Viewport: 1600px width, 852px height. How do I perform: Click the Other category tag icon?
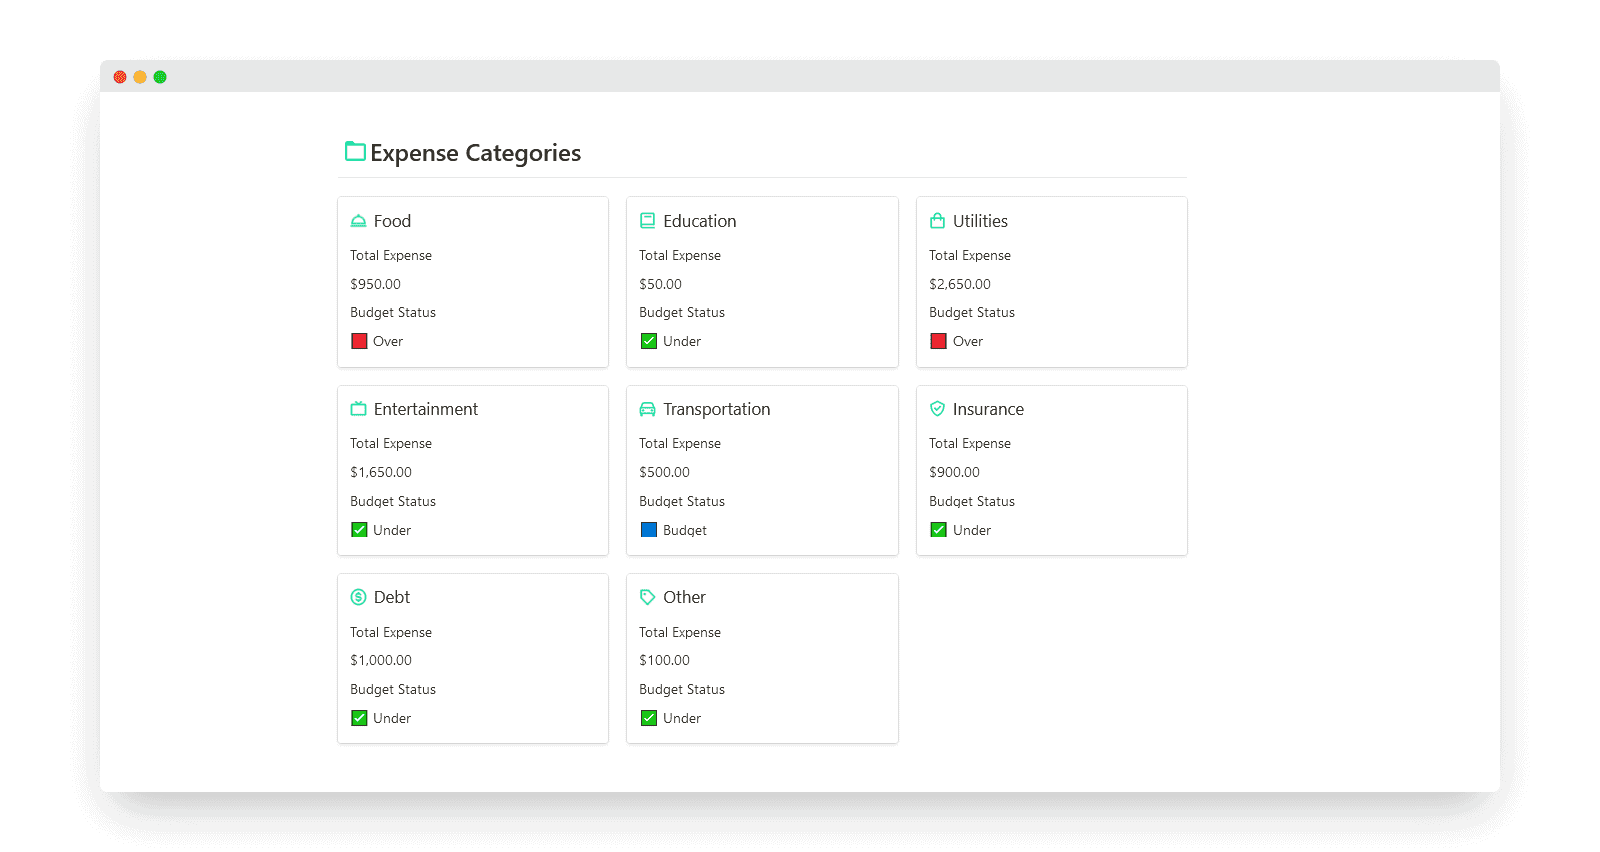point(648,597)
